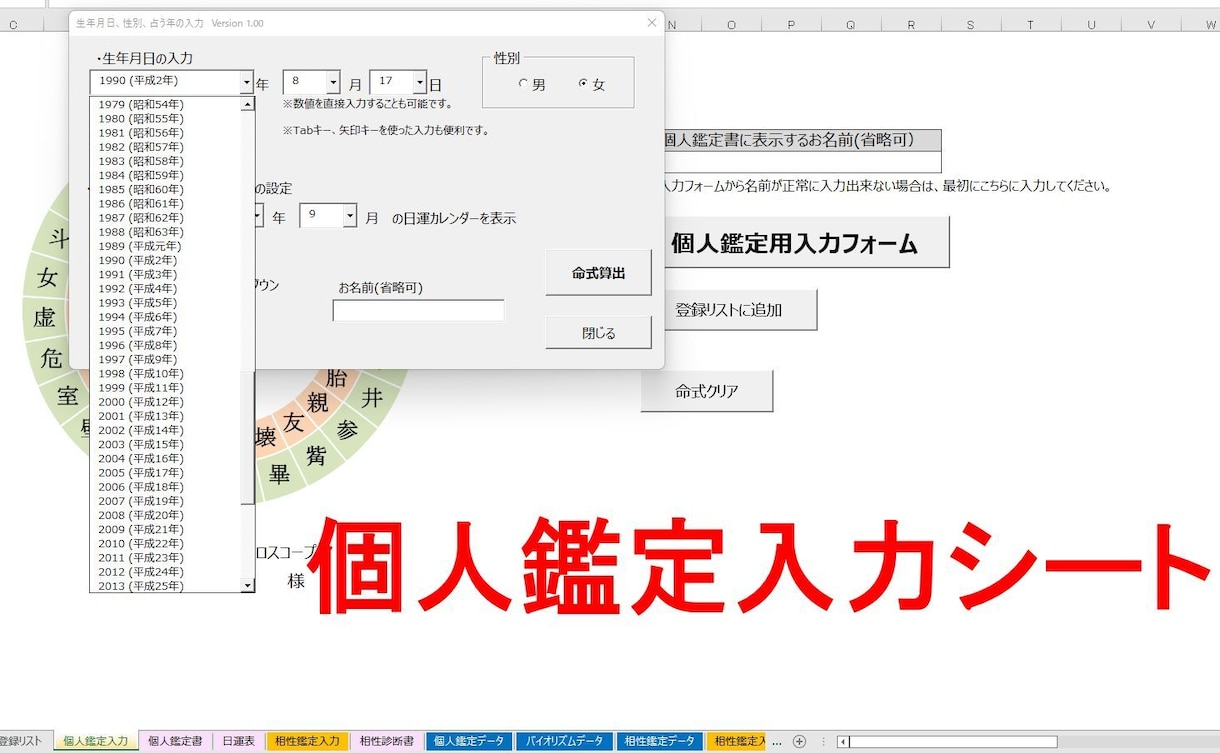Switch to the バイオリズムデータ sheet tab
The height and width of the screenshot is (754, 1220).
[565, 741]
